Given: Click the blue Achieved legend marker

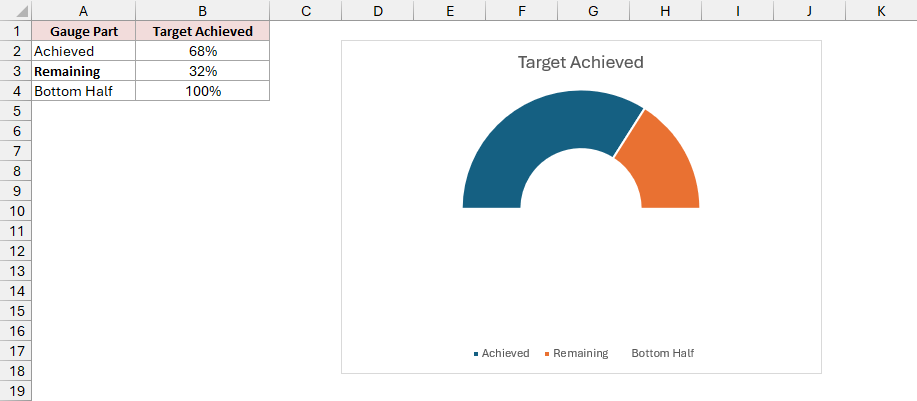Looking at the screenshot, I should (476, 354).
